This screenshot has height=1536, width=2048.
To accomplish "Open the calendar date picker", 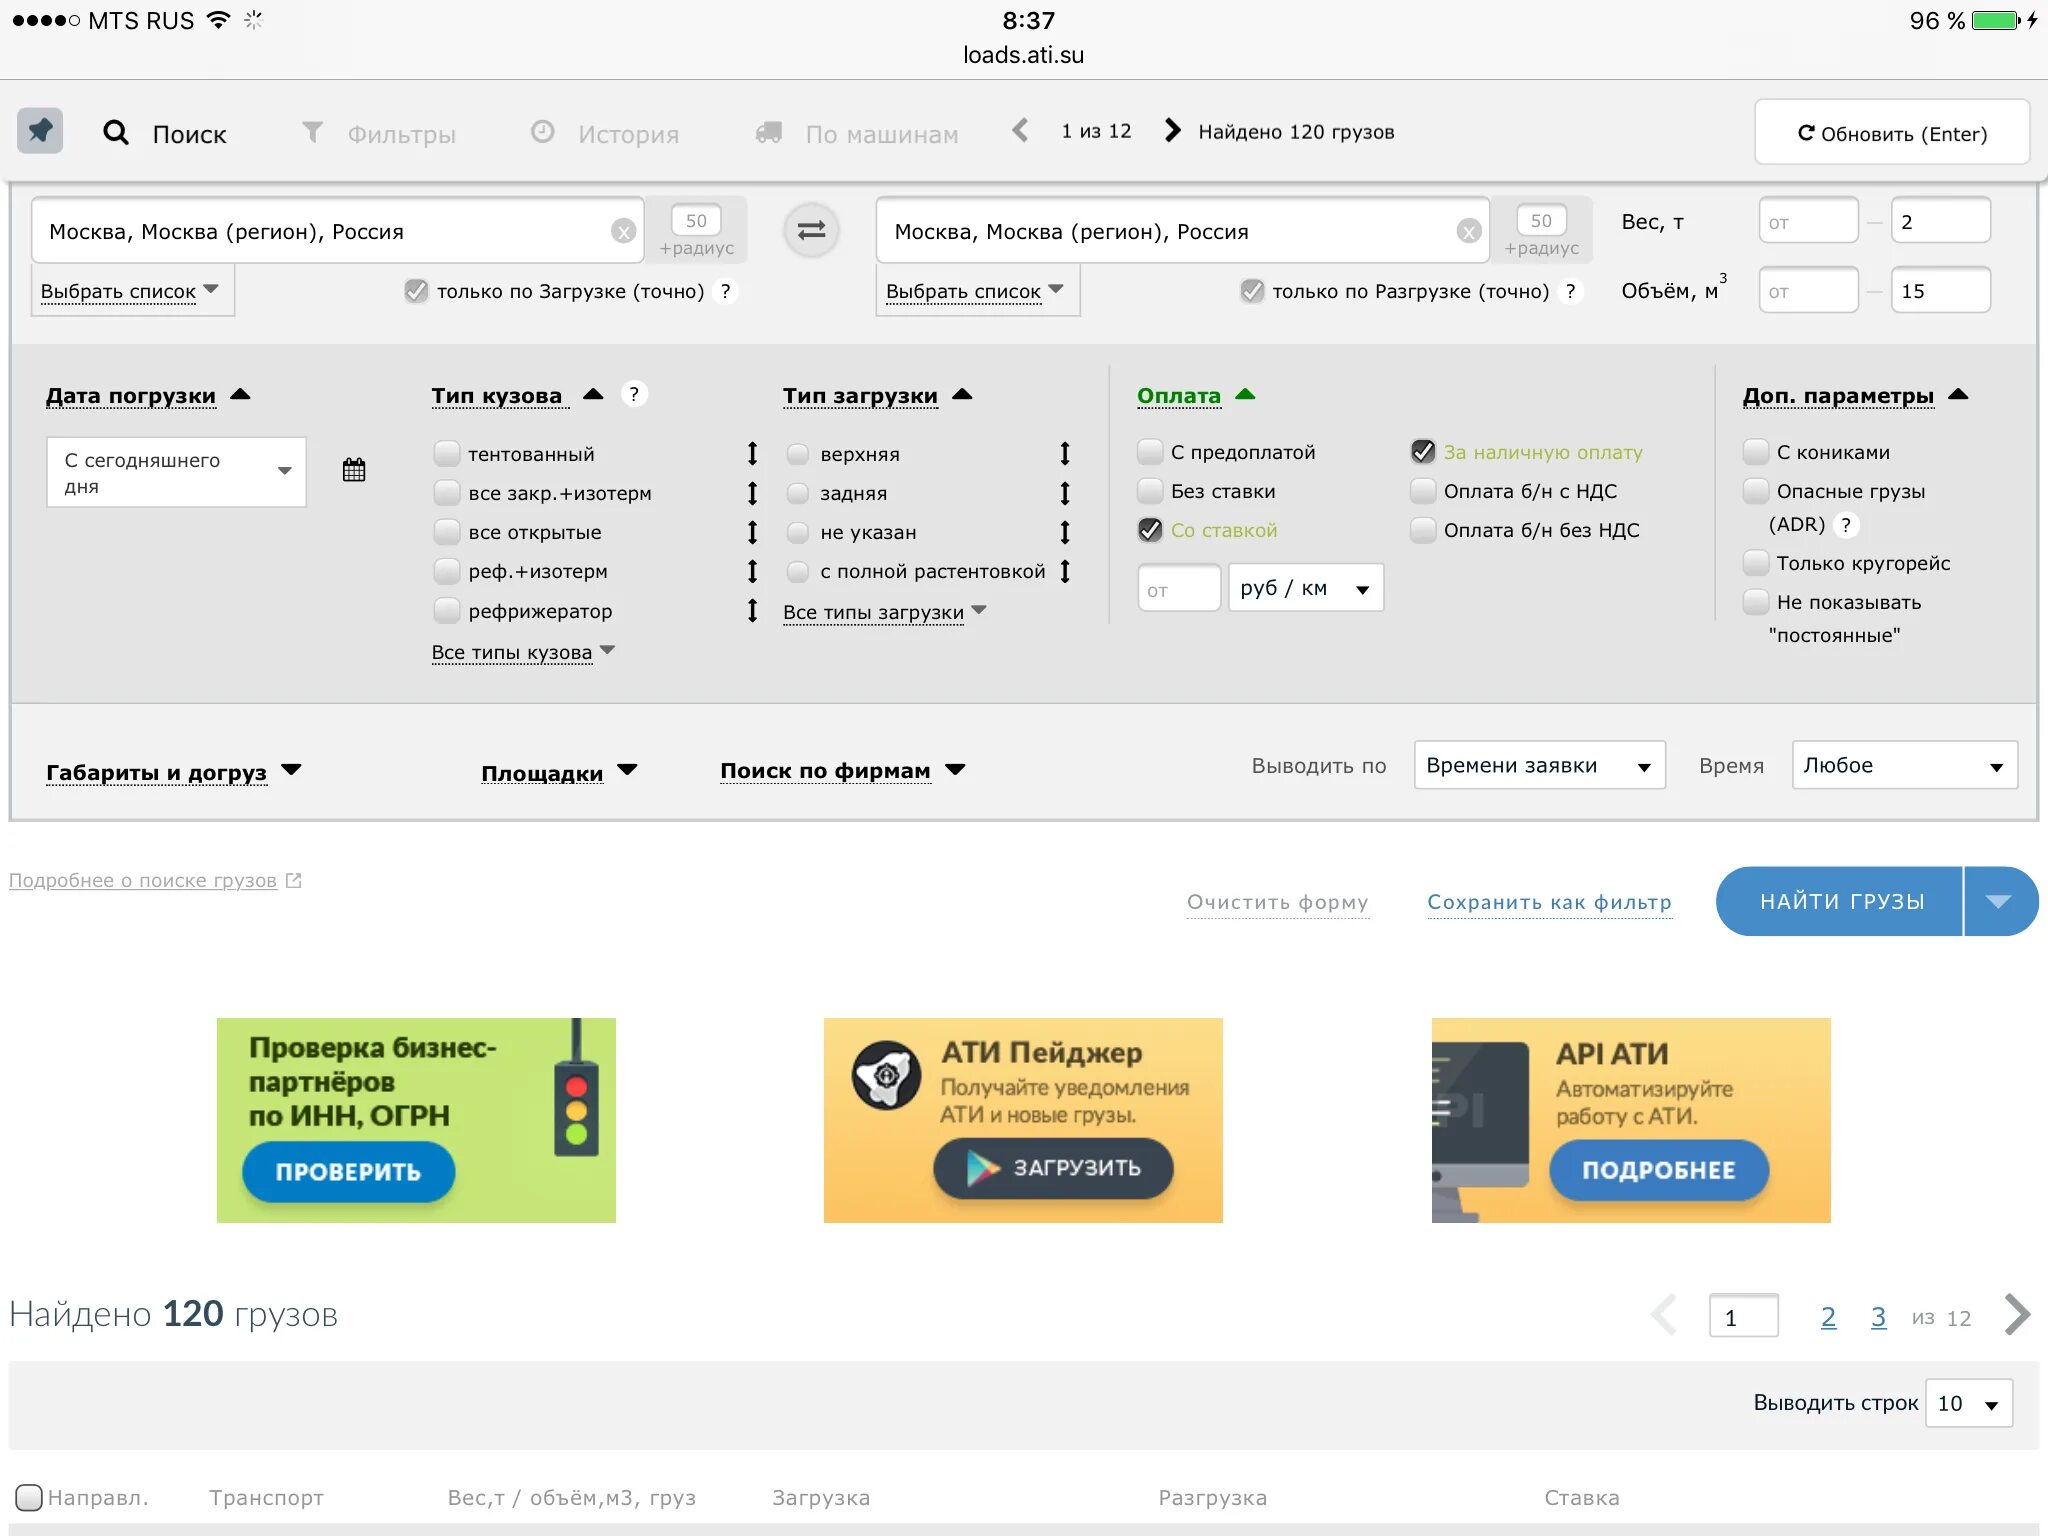I will tap(354, 470).
